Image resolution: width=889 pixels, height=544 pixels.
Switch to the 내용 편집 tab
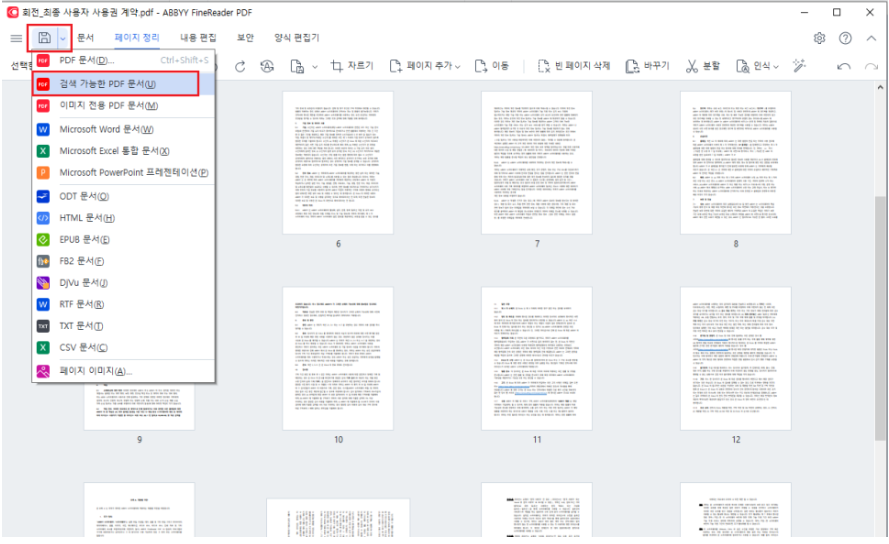click(198, 37)
